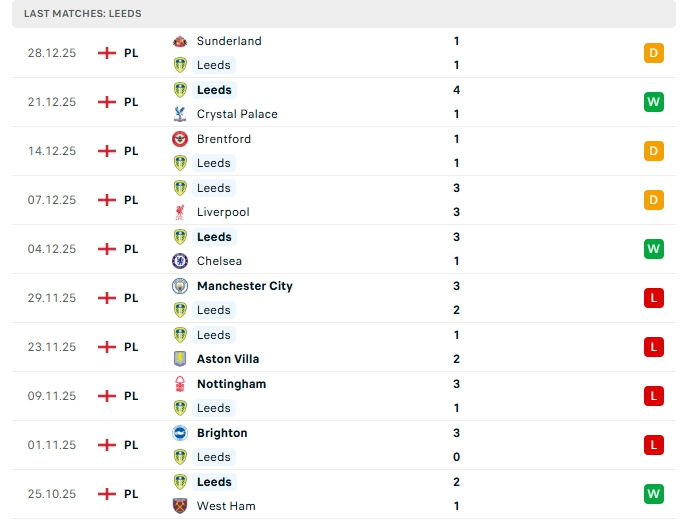The width and height of the screenshot is (684, 520).
Task: Select the 25.10.25 match date
Action: [52, 494]
